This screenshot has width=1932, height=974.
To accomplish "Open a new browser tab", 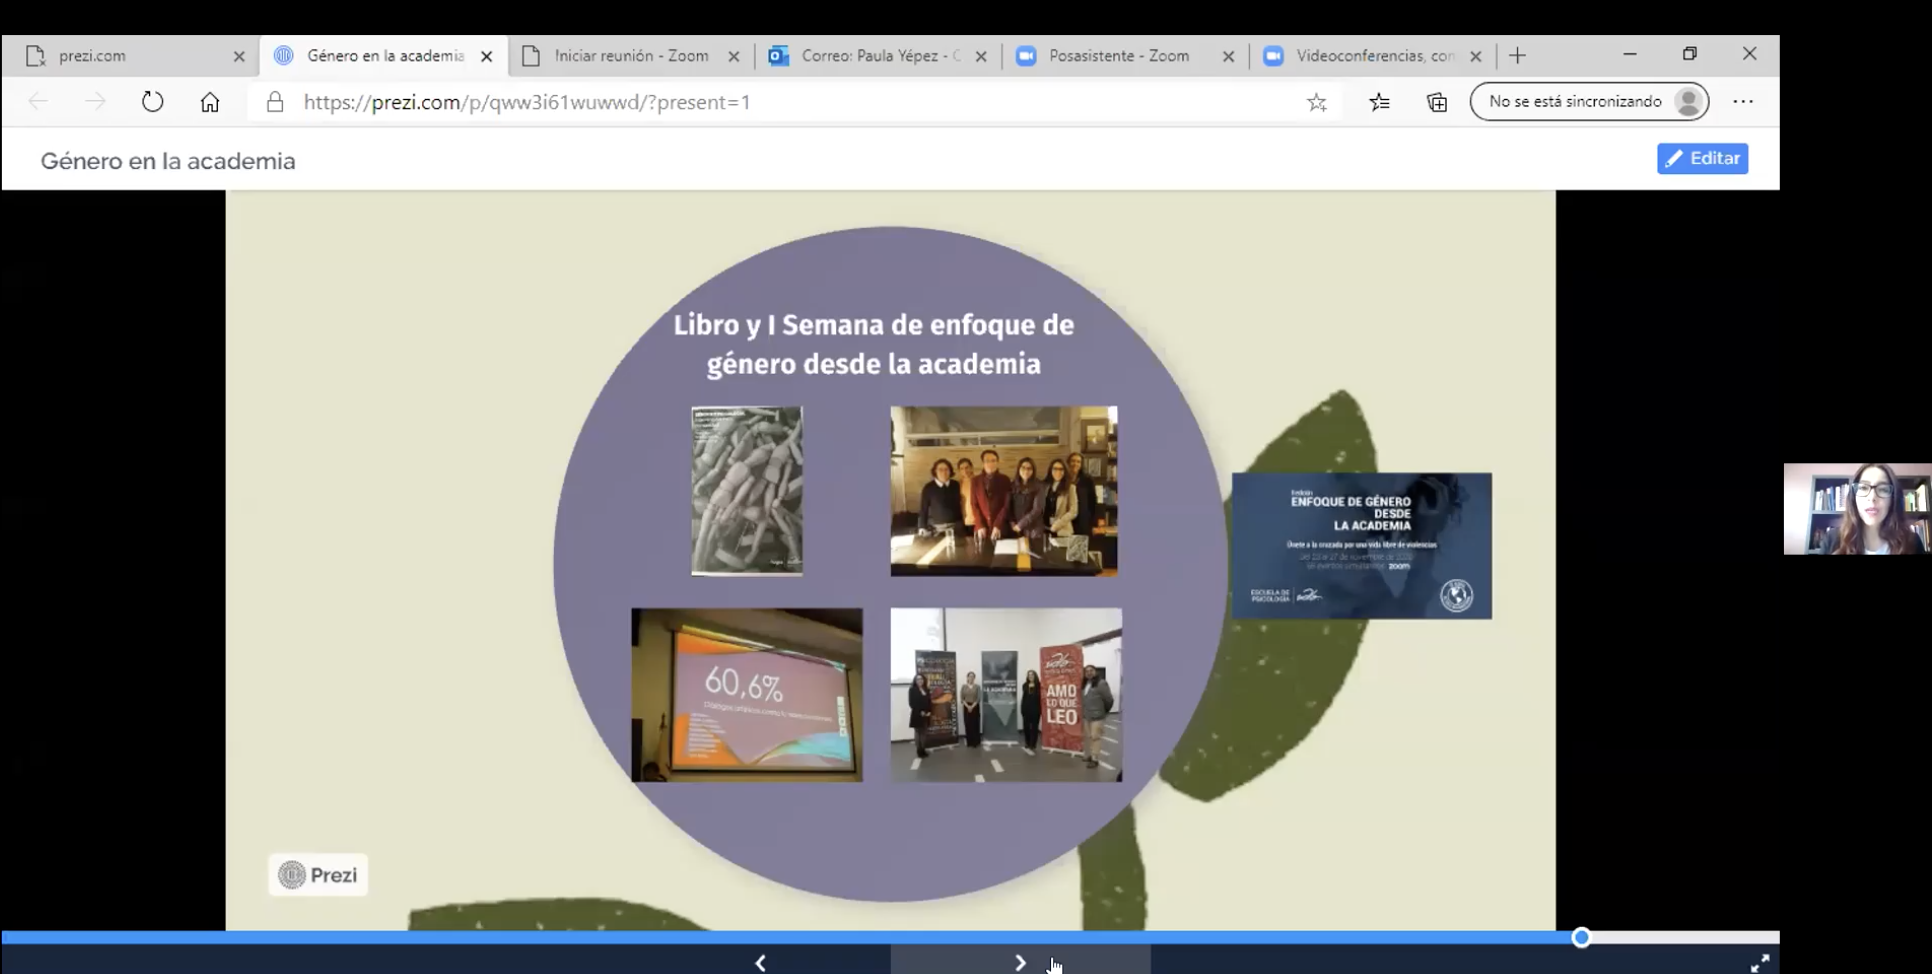I will click(1517, 56).
